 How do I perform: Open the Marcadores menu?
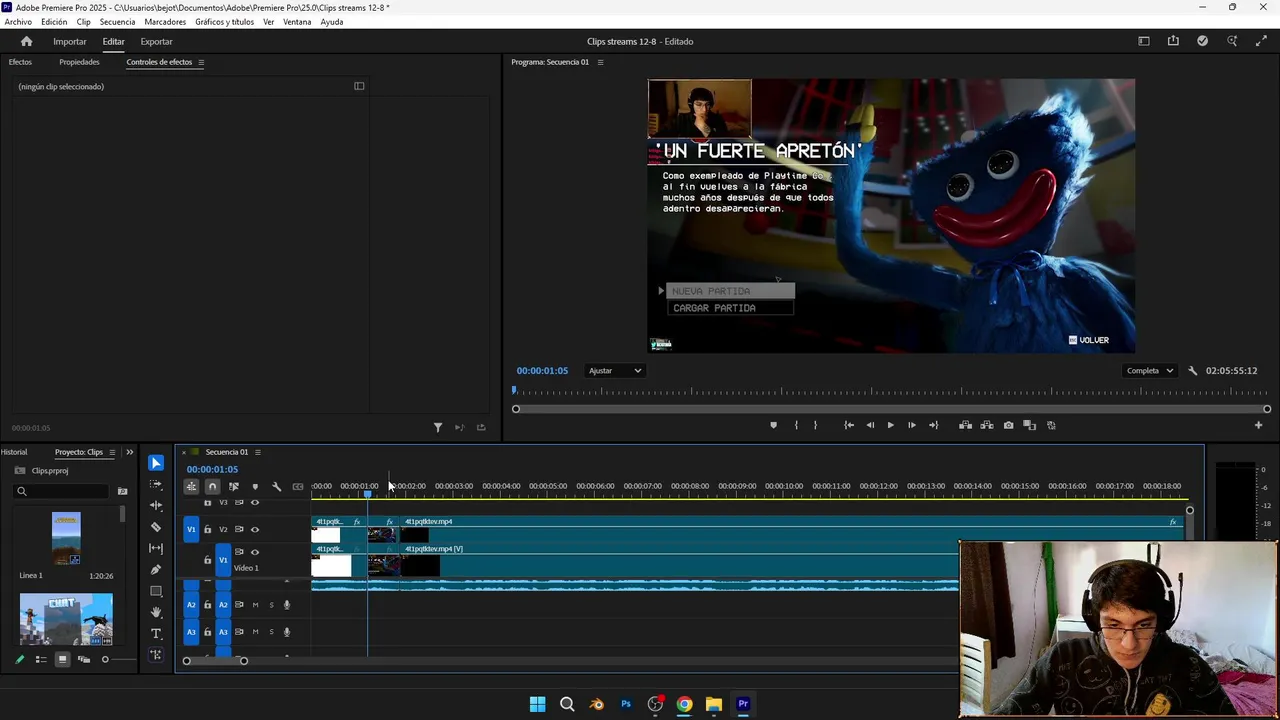point(165,22)
